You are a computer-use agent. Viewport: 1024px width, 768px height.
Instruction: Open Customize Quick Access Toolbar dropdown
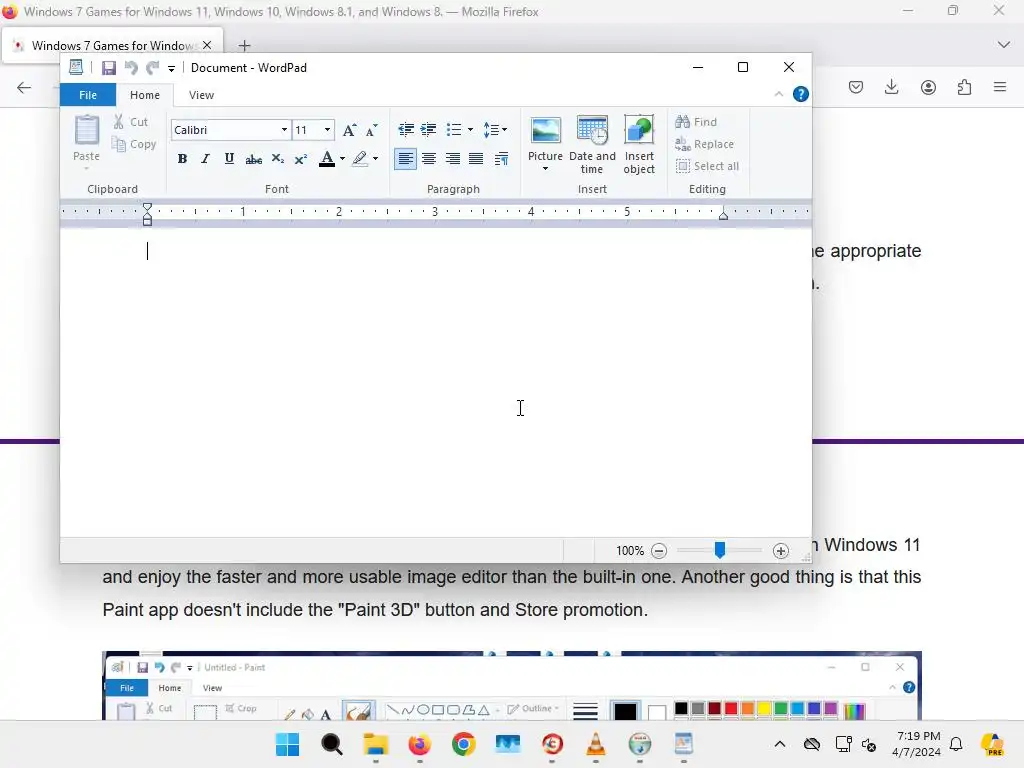[x=171, y=69]
